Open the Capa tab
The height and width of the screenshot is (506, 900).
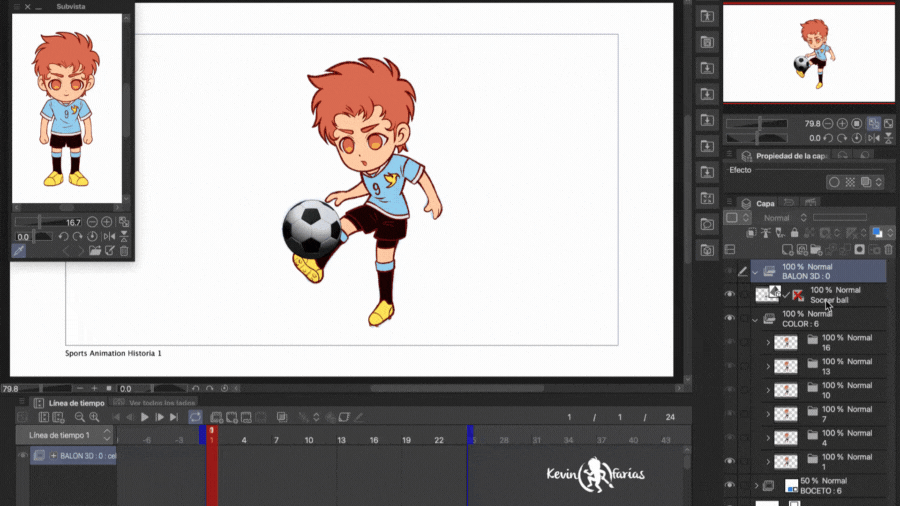[x=758, y=203]
